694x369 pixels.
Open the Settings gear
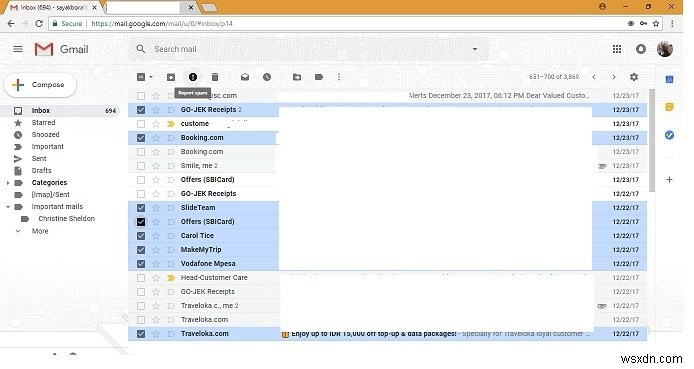[634, 77]
